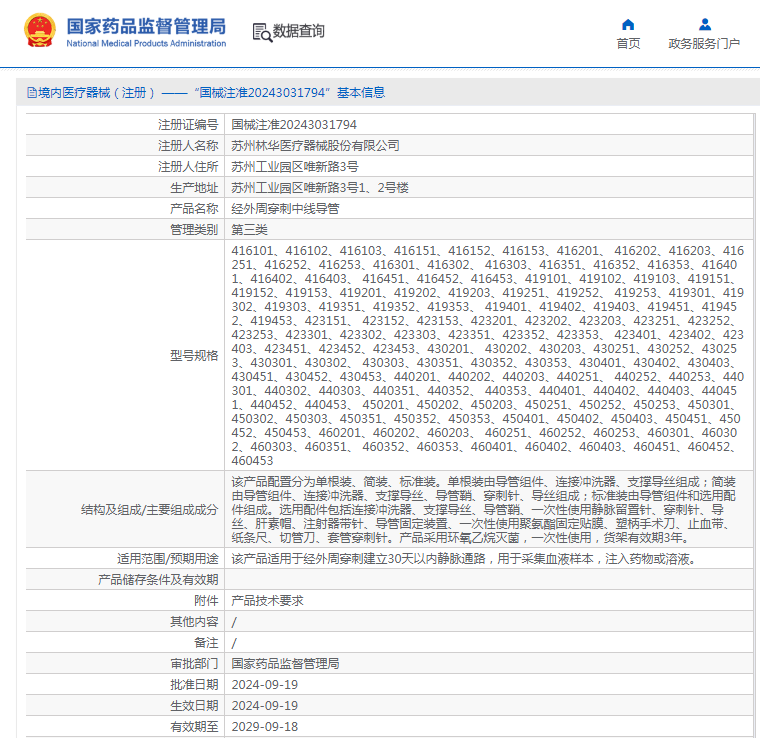Select production address 唯新路3号1、2号楼
This screenshot has height=738, width=760.
[320, 188]
